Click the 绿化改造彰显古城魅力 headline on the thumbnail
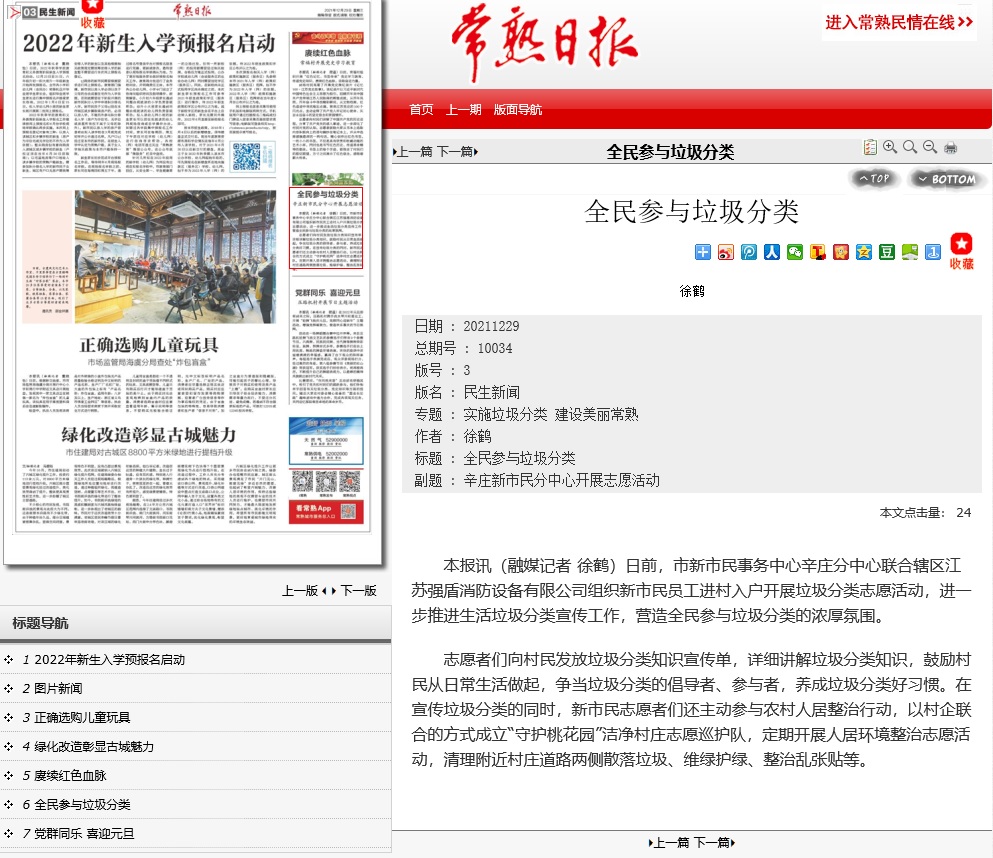The height and width of the screenshot is (858, 993). coord(149,435)
